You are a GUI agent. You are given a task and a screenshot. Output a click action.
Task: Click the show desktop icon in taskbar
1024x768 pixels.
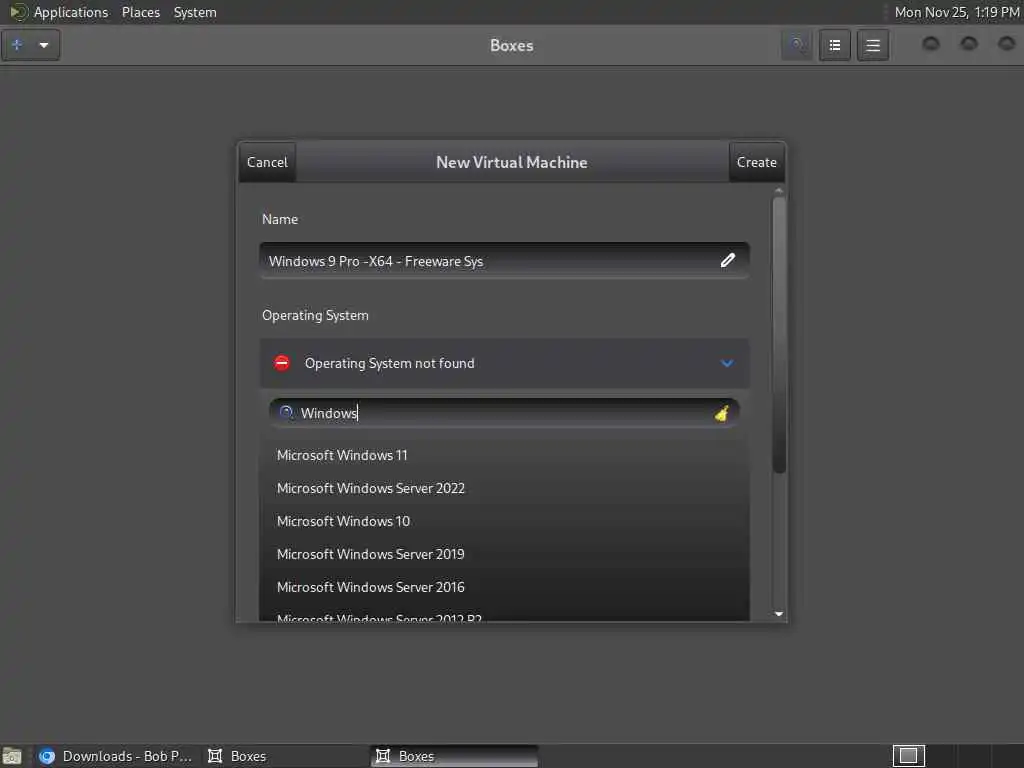12,756
